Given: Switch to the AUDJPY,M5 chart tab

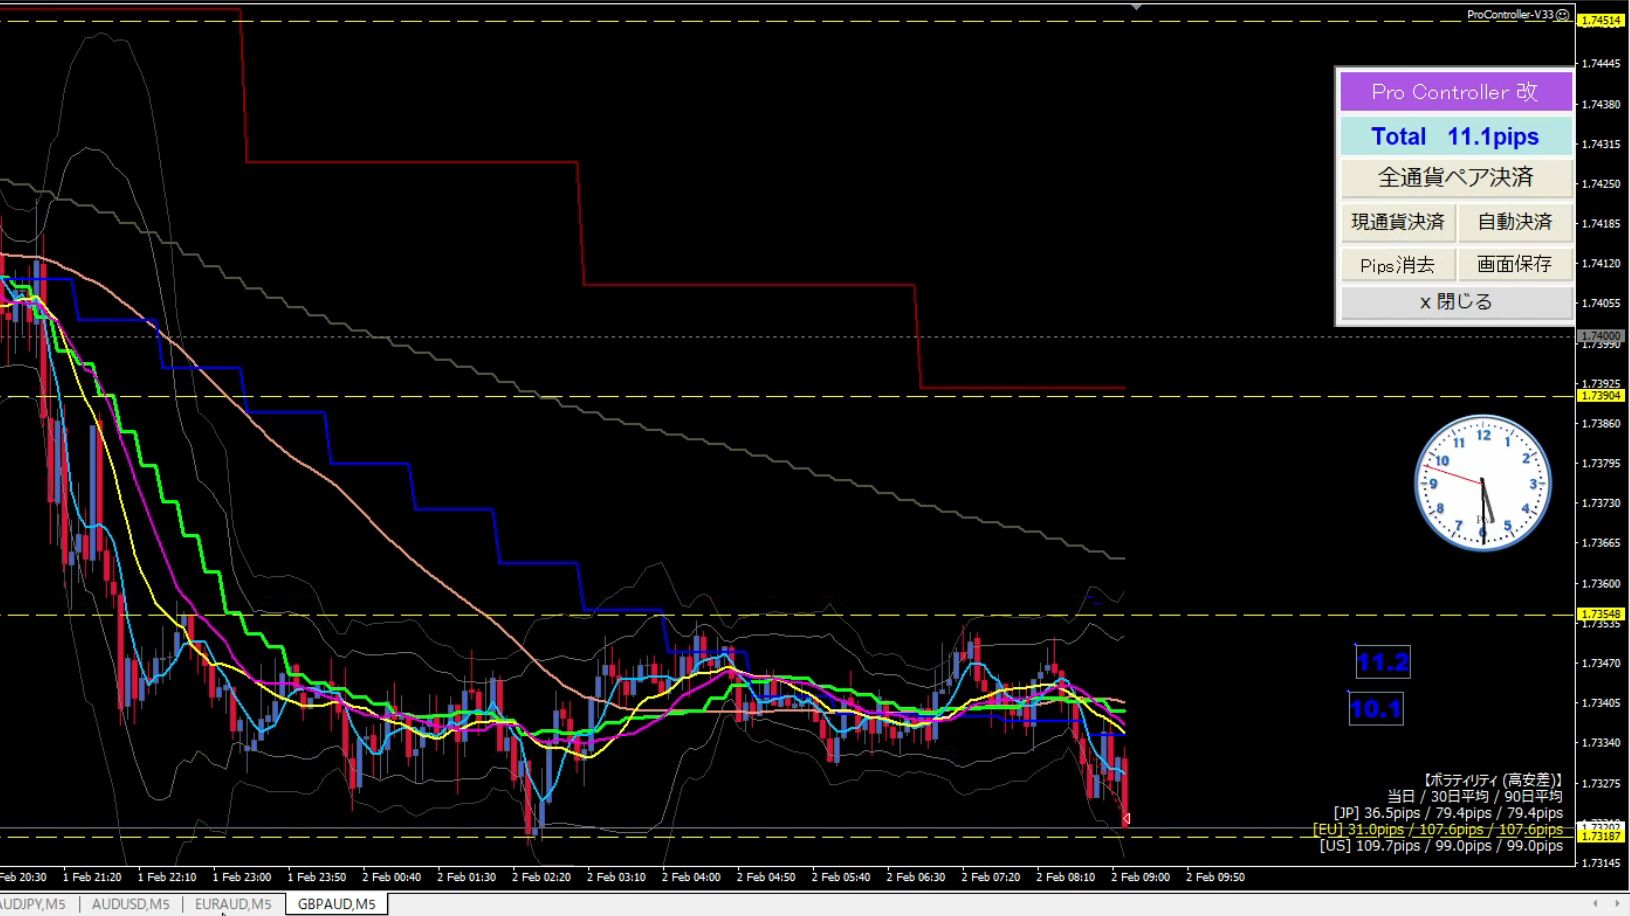Looking at the screenshot, I should point(33,904).
